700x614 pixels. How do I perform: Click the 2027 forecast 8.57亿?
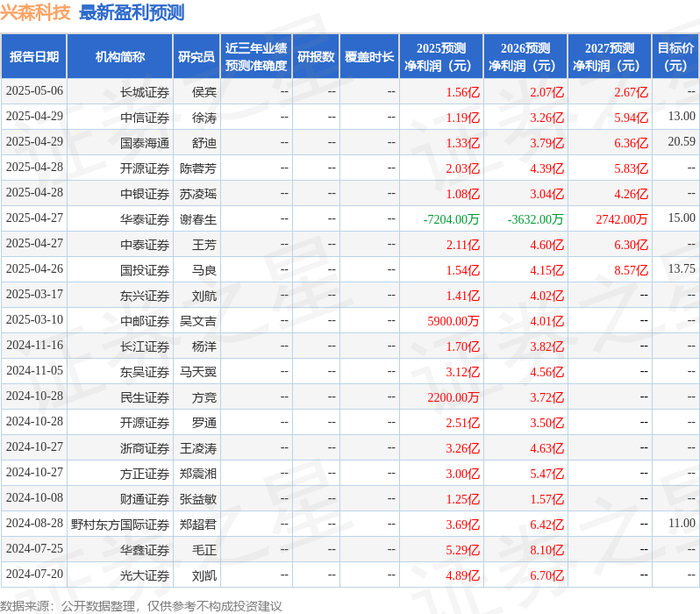tap(631, 270)
